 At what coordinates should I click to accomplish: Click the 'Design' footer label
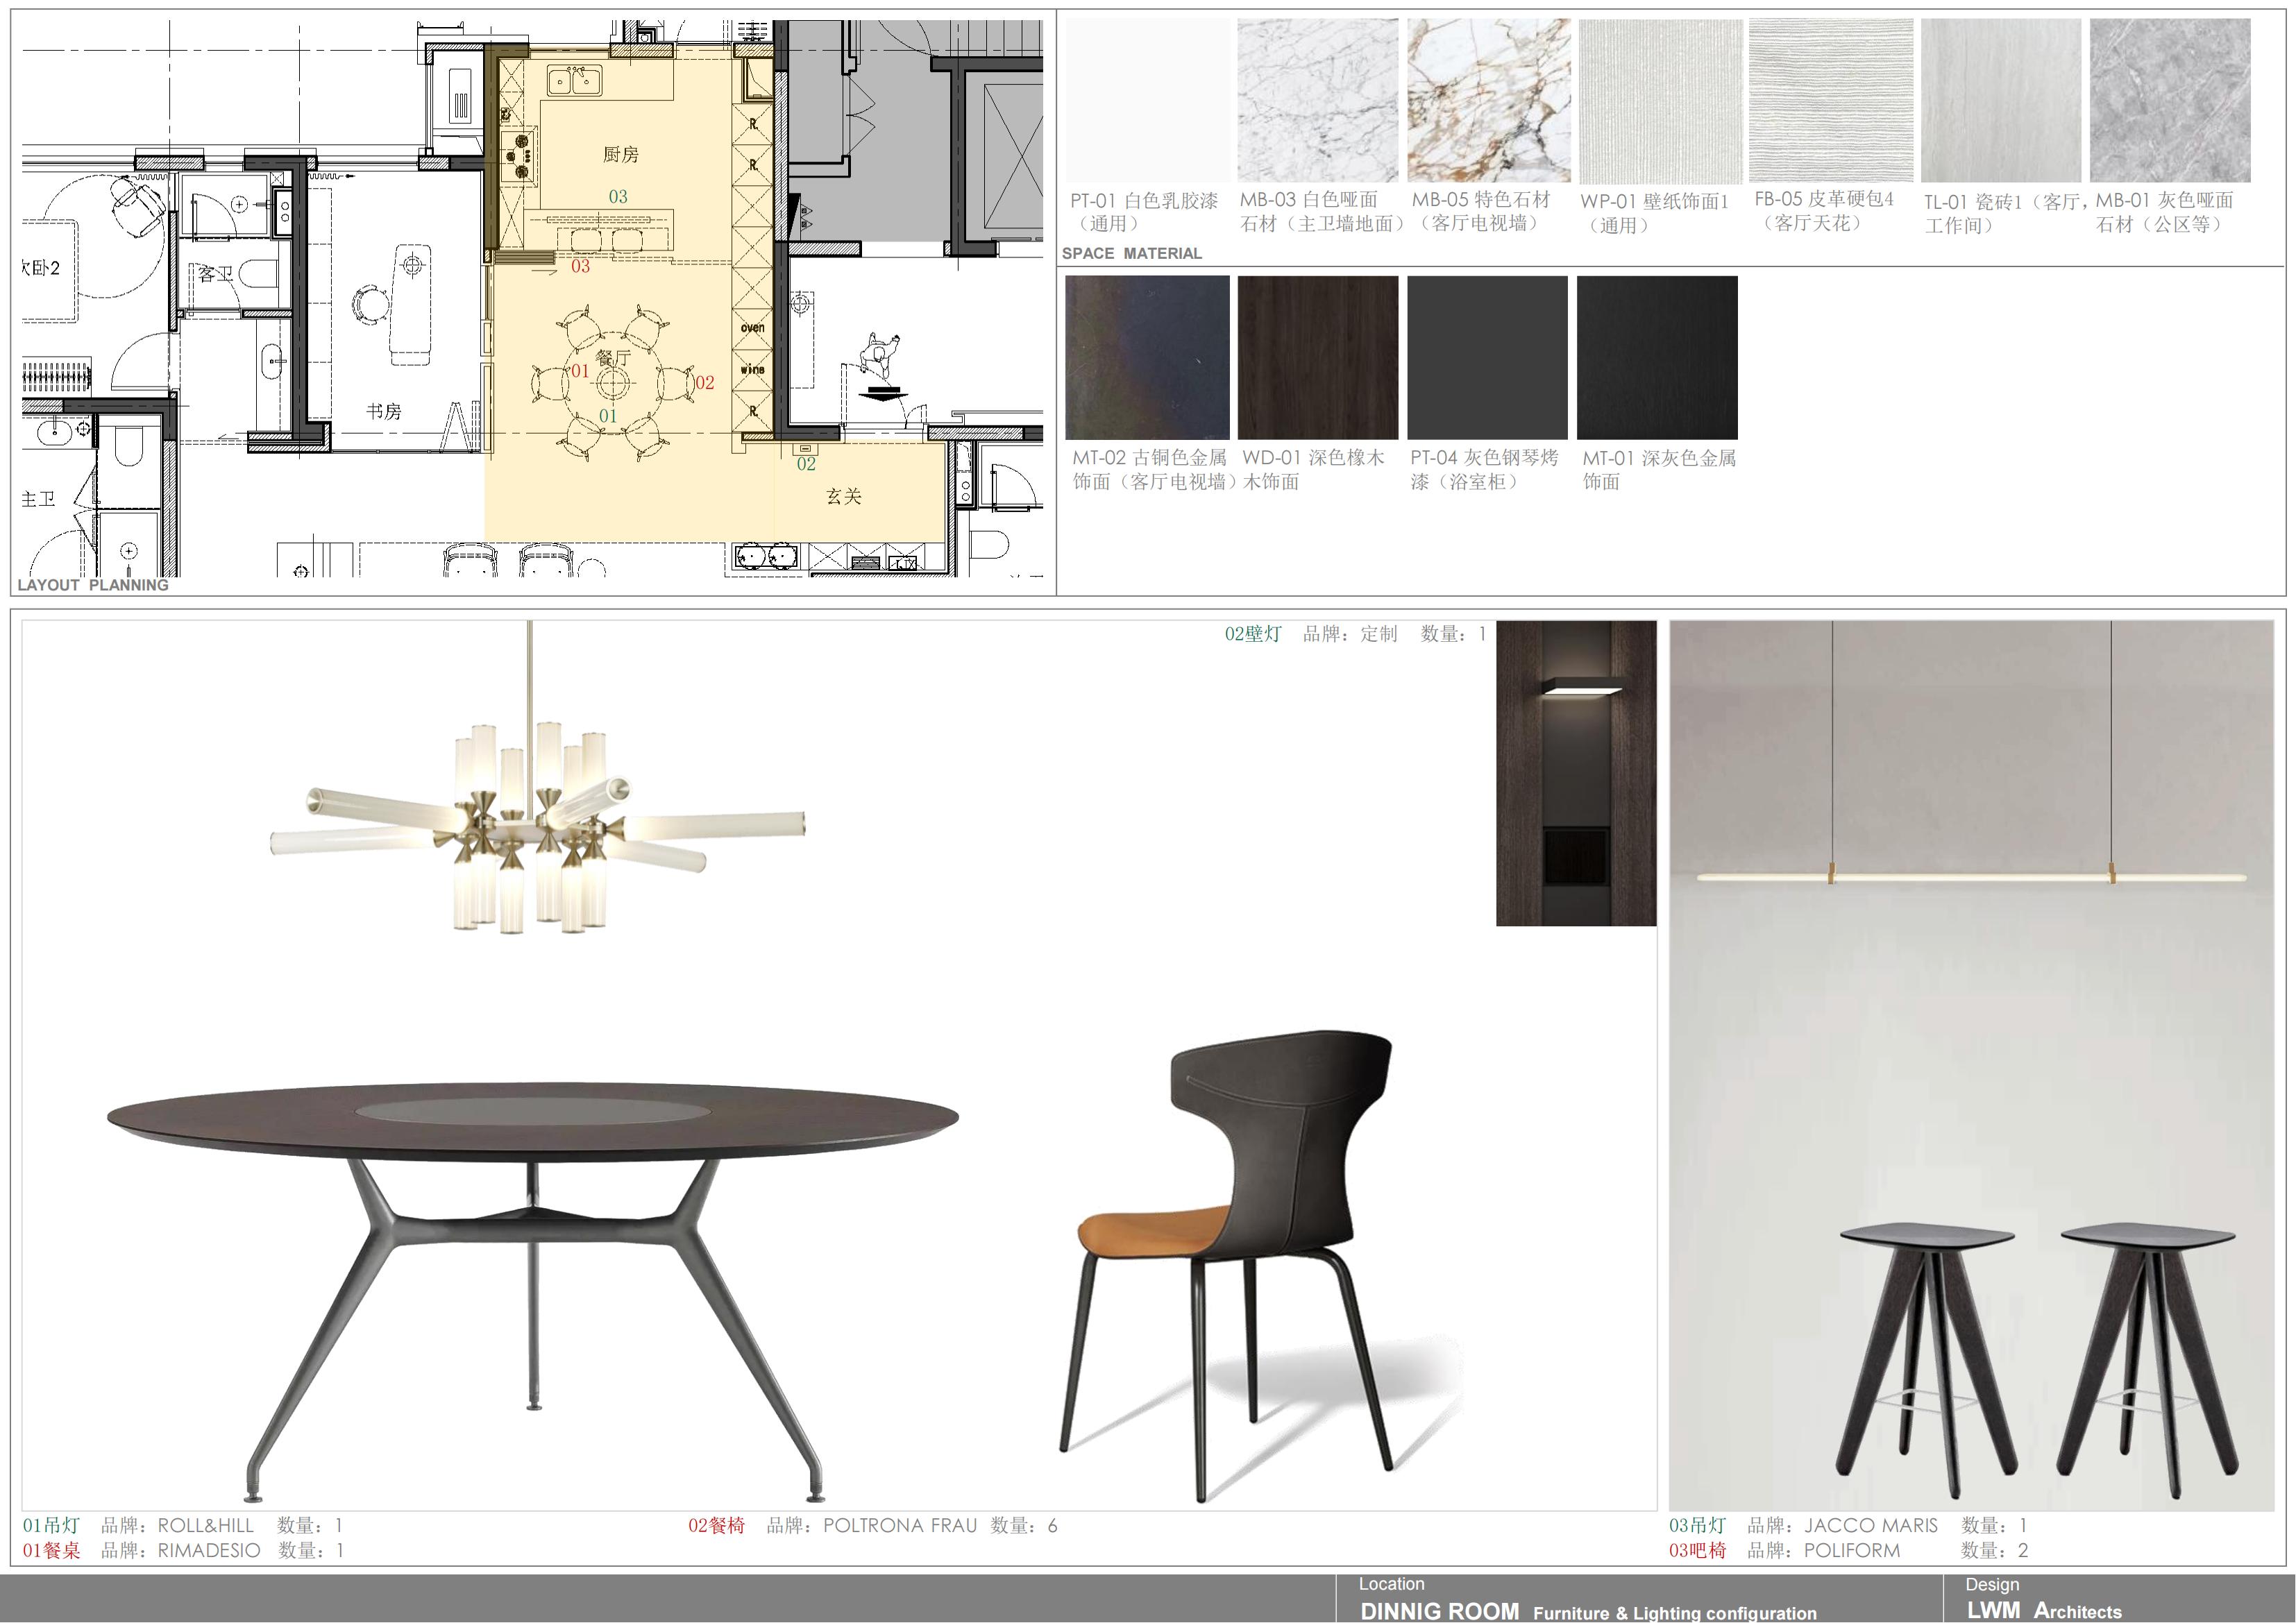(x=1992, y=1584)
